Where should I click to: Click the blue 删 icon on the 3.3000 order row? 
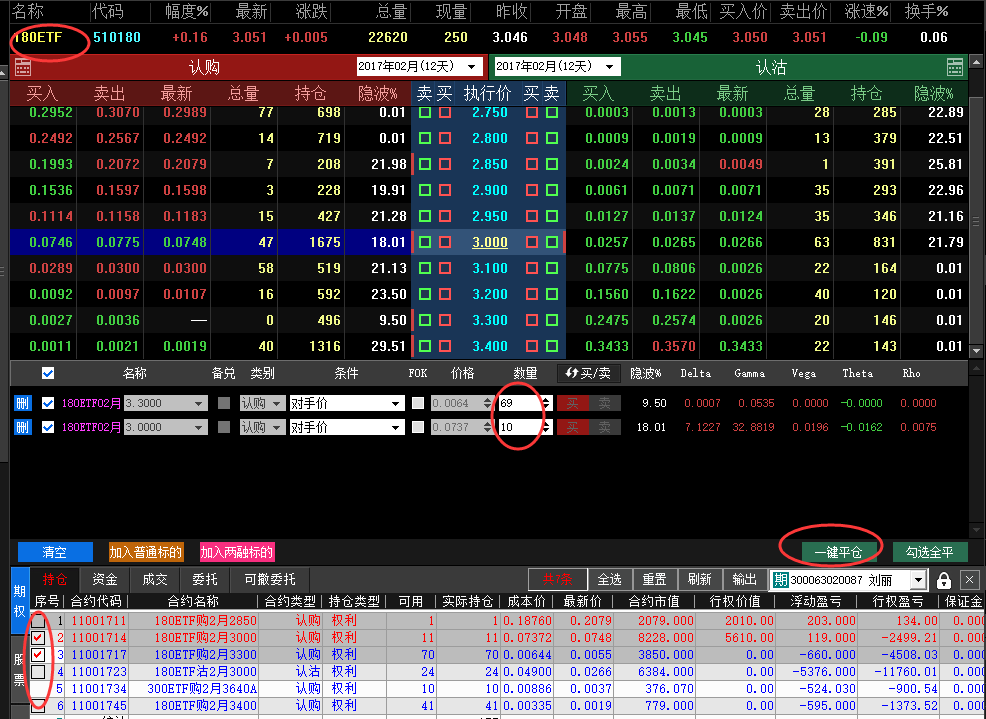click(23, 403)
